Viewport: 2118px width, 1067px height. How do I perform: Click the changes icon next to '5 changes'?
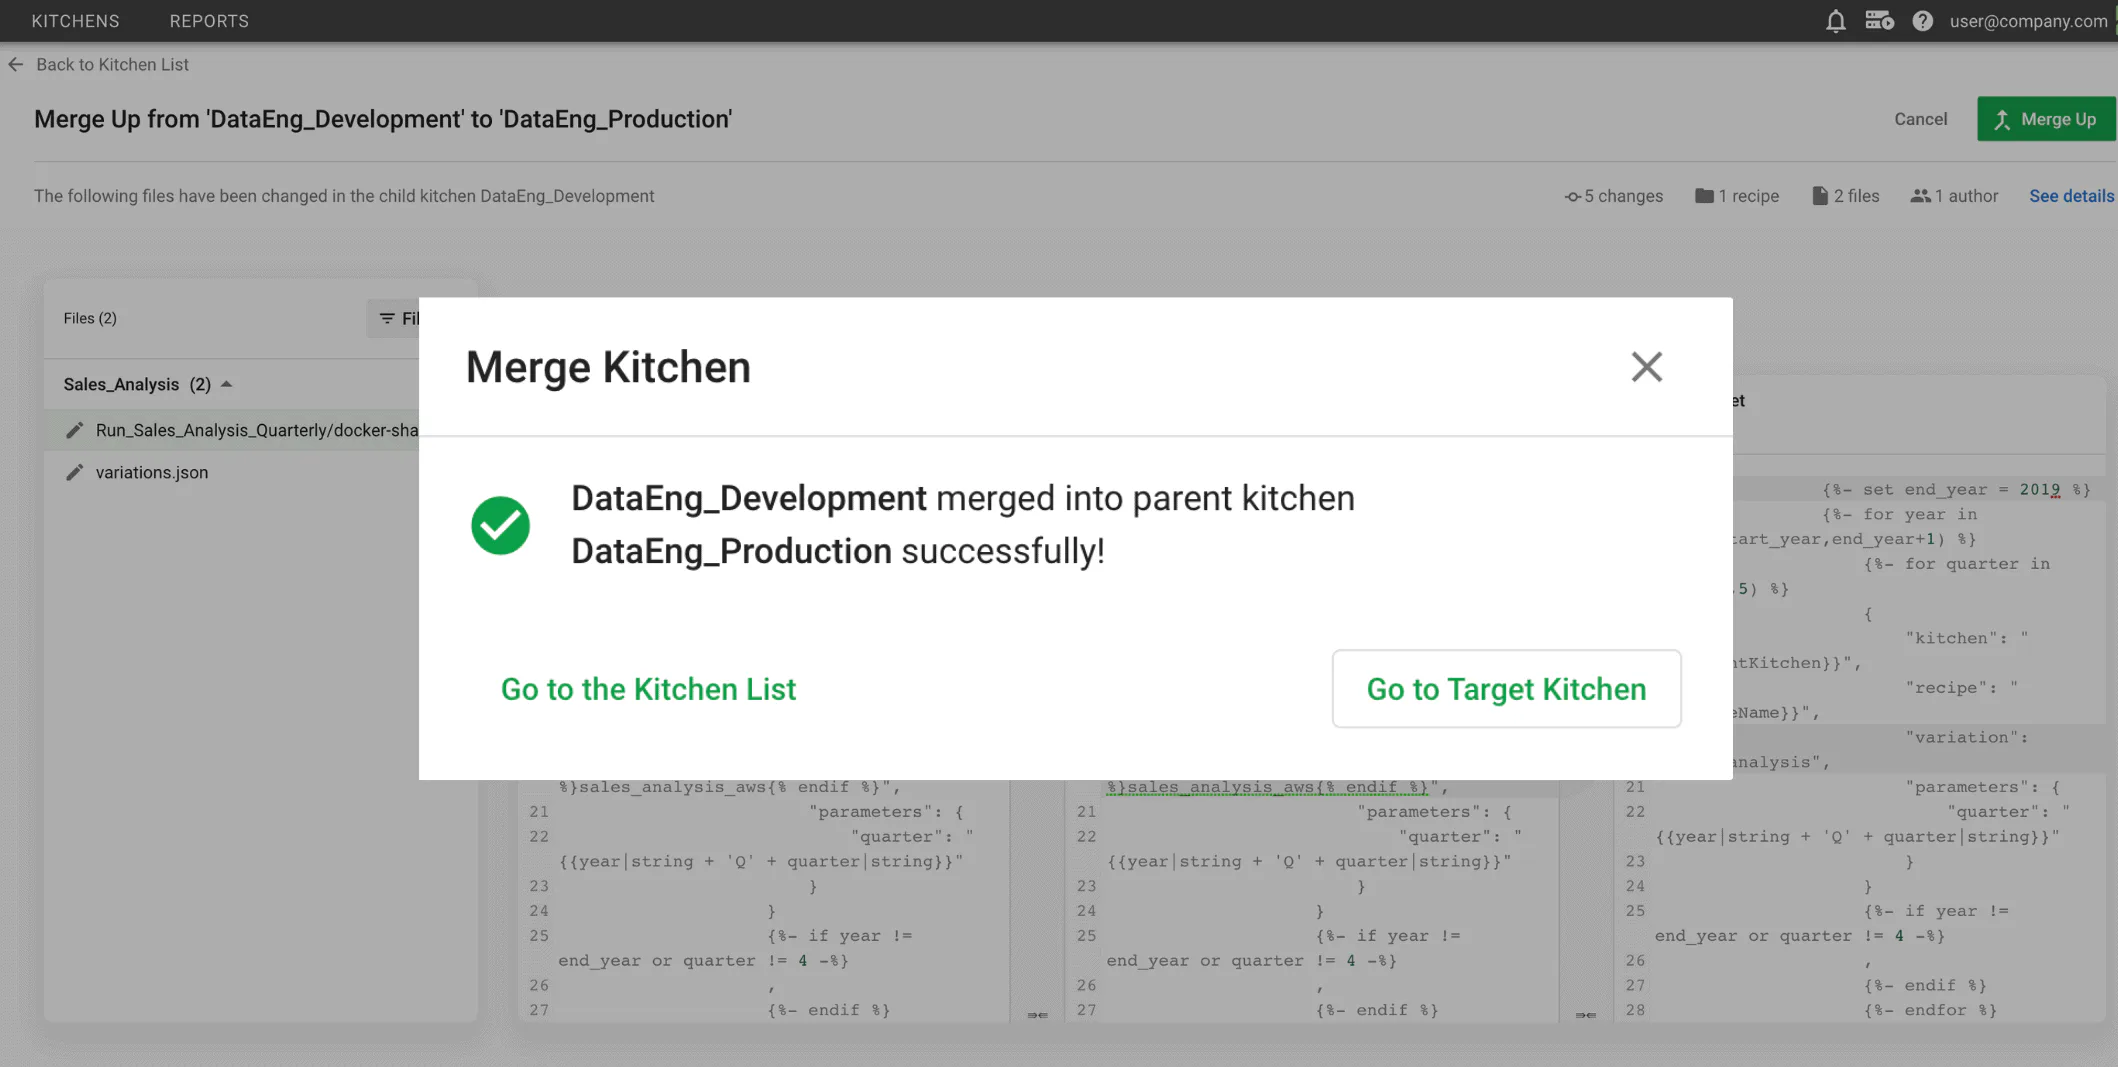tap(1572, 196)
